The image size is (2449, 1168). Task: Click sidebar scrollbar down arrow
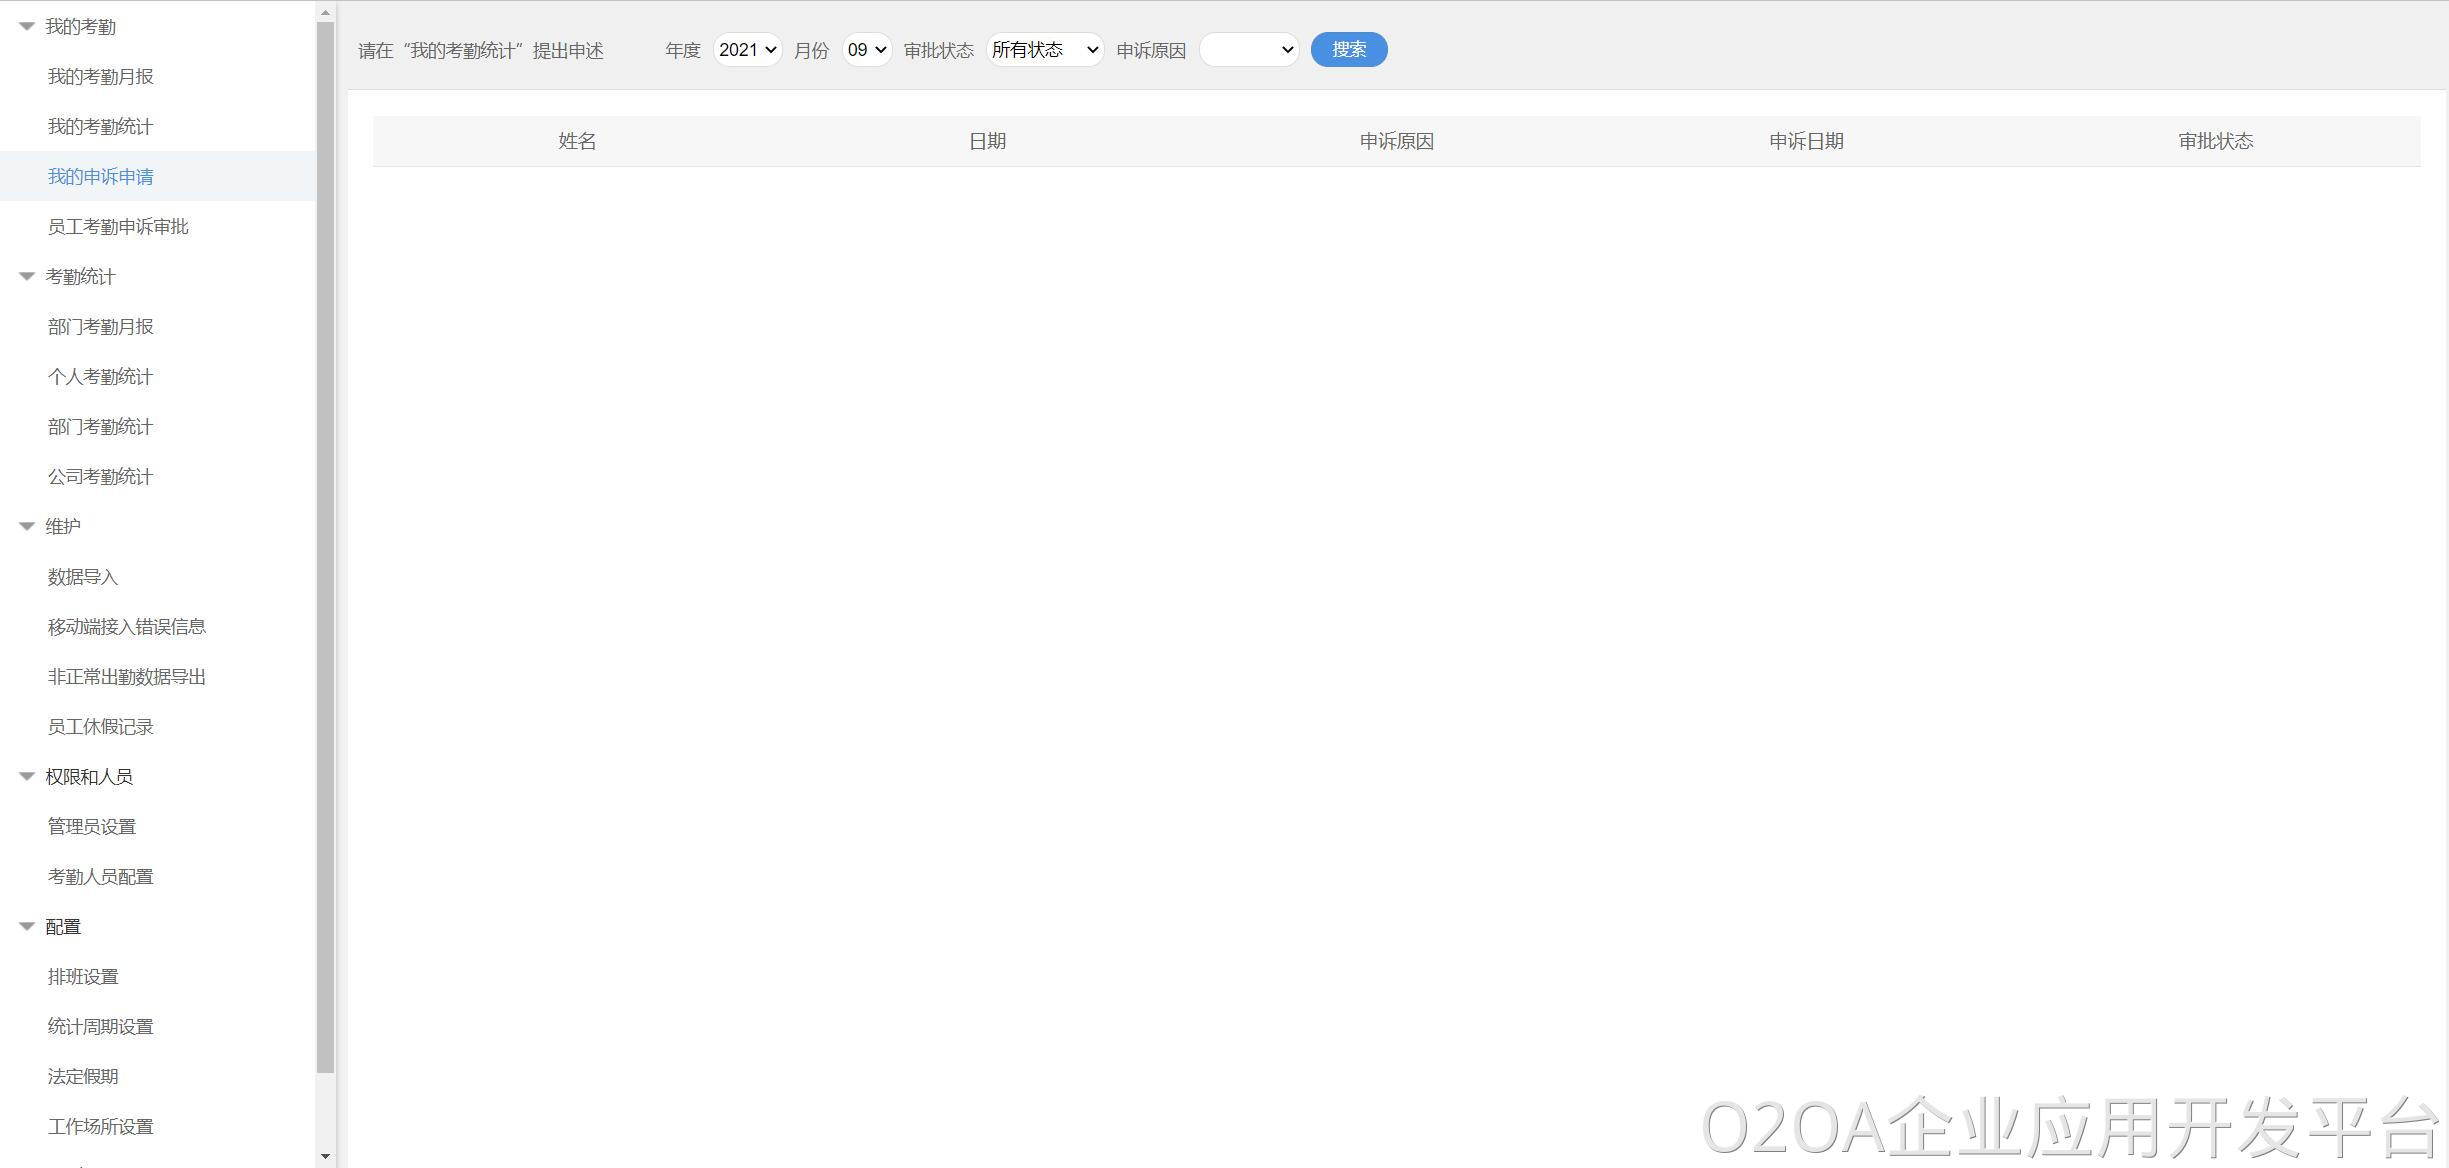click(x=325, y=1156)
